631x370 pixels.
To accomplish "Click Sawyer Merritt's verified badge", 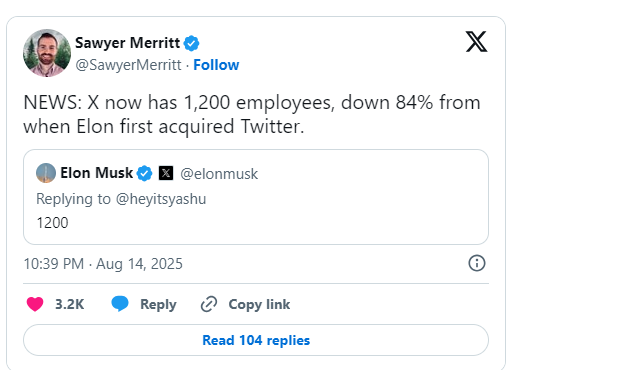I will [x=192, y=43].
